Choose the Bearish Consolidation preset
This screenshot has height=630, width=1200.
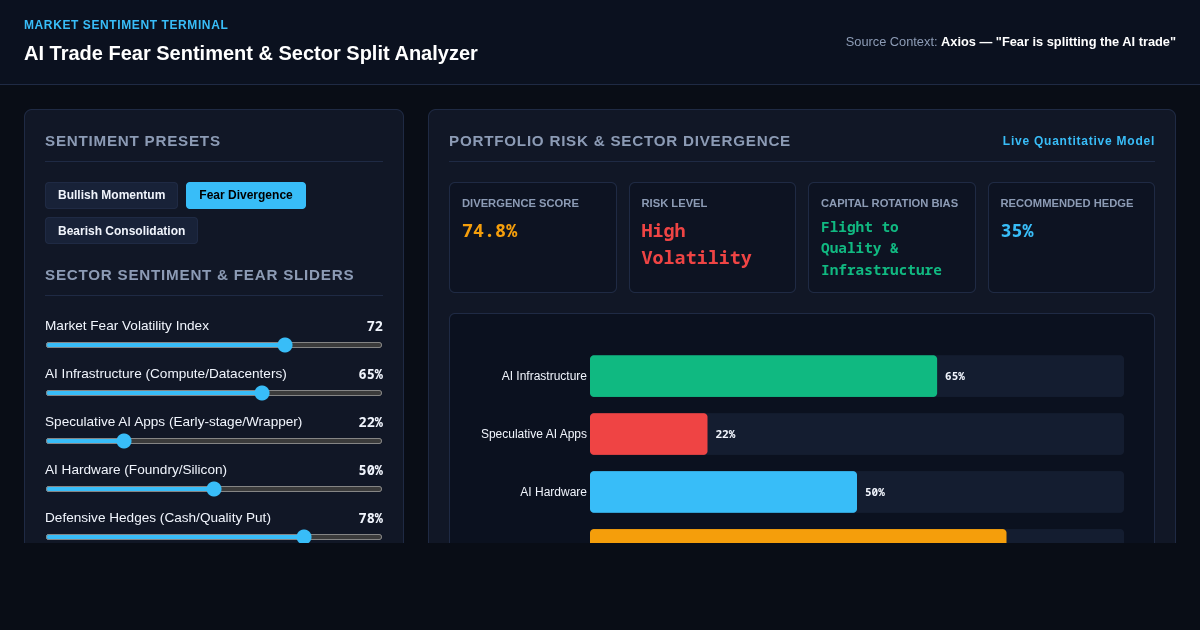tap(121, 231)
